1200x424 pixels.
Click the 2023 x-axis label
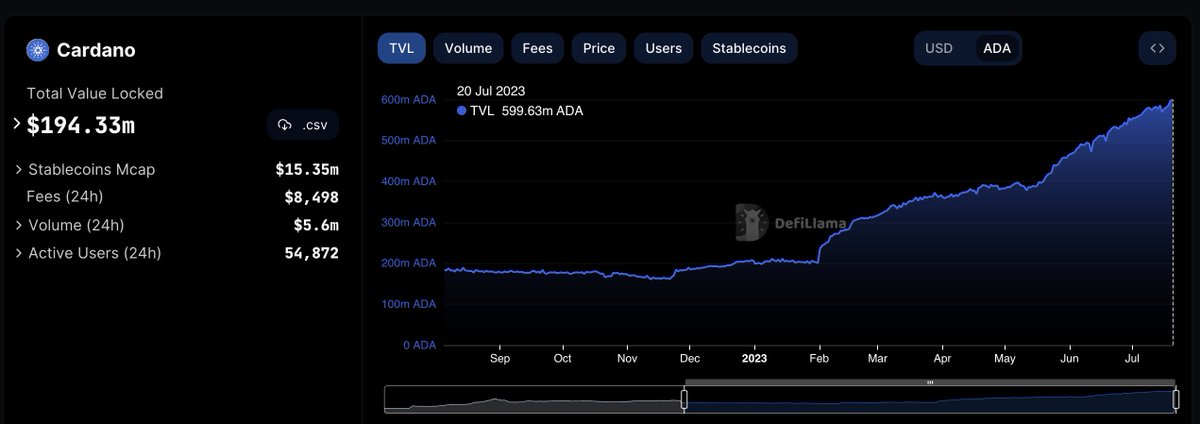(753, 357)
